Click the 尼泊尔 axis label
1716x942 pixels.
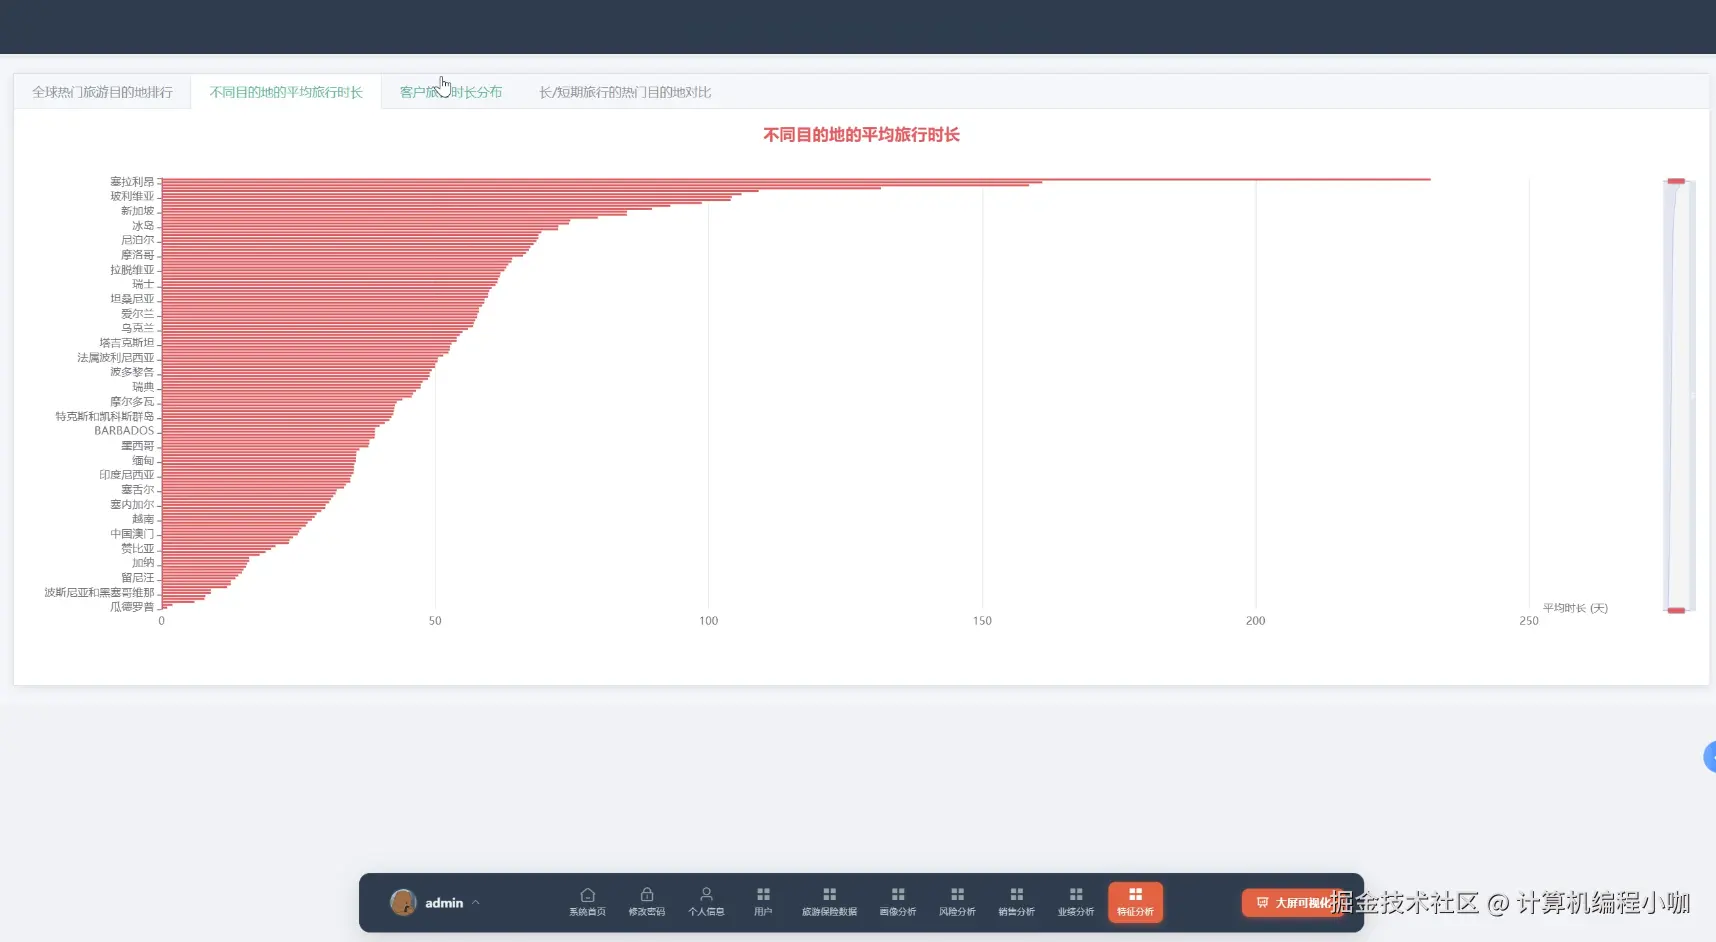pos(138,240)
